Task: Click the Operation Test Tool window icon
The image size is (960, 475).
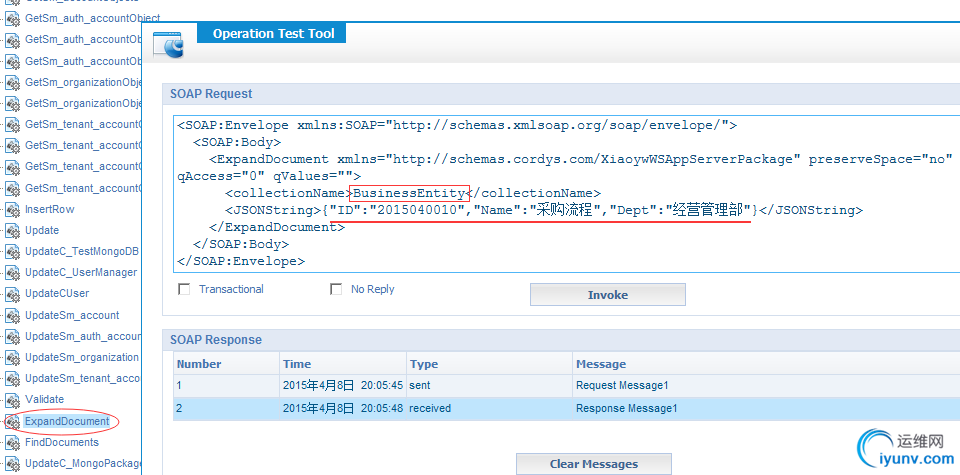Action: tap(168, 45)
